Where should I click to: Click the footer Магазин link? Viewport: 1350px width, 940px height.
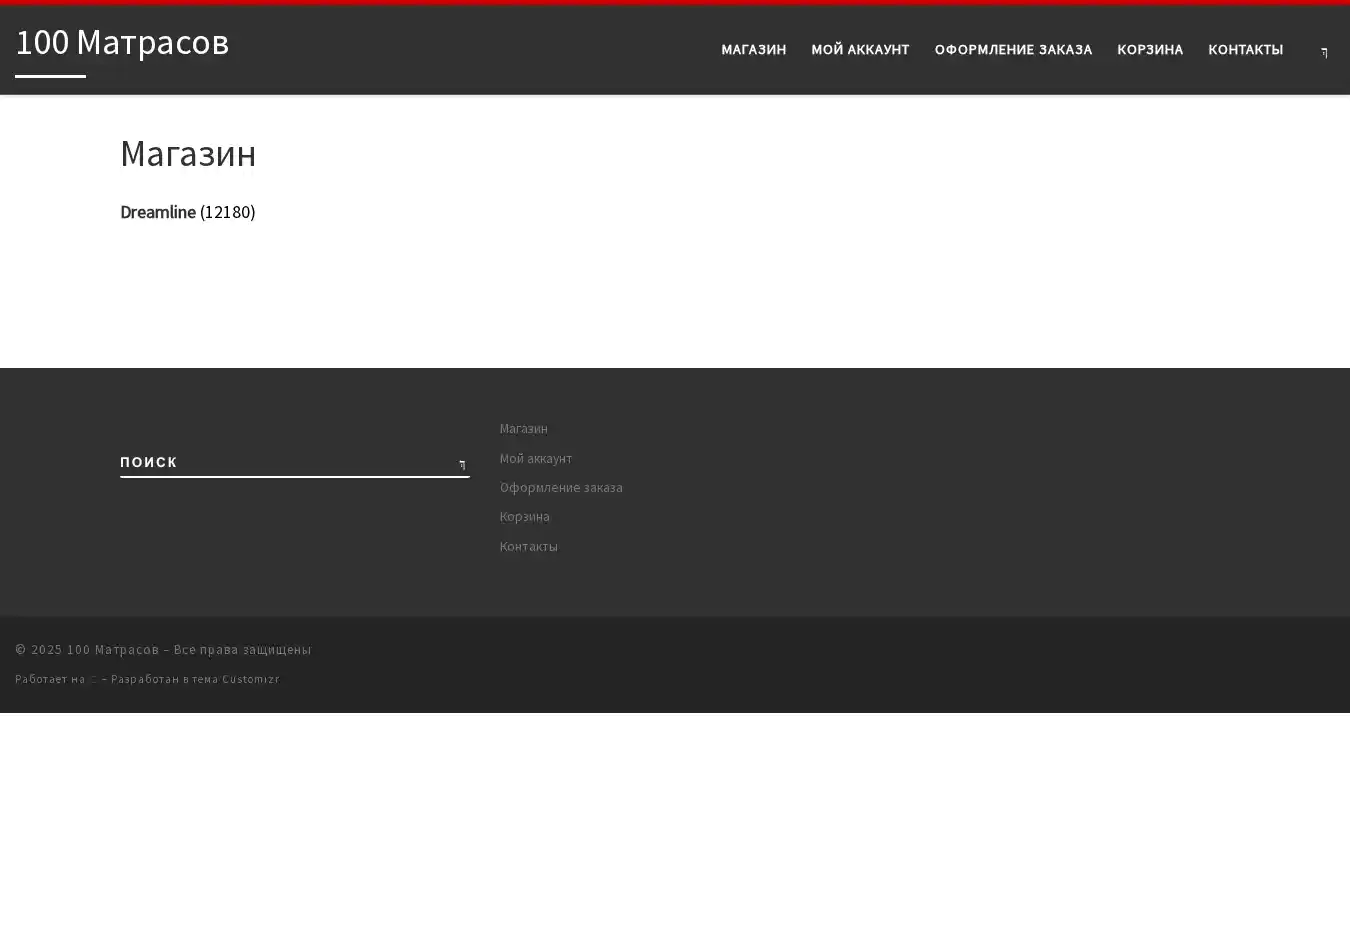(x=523, y=429)
